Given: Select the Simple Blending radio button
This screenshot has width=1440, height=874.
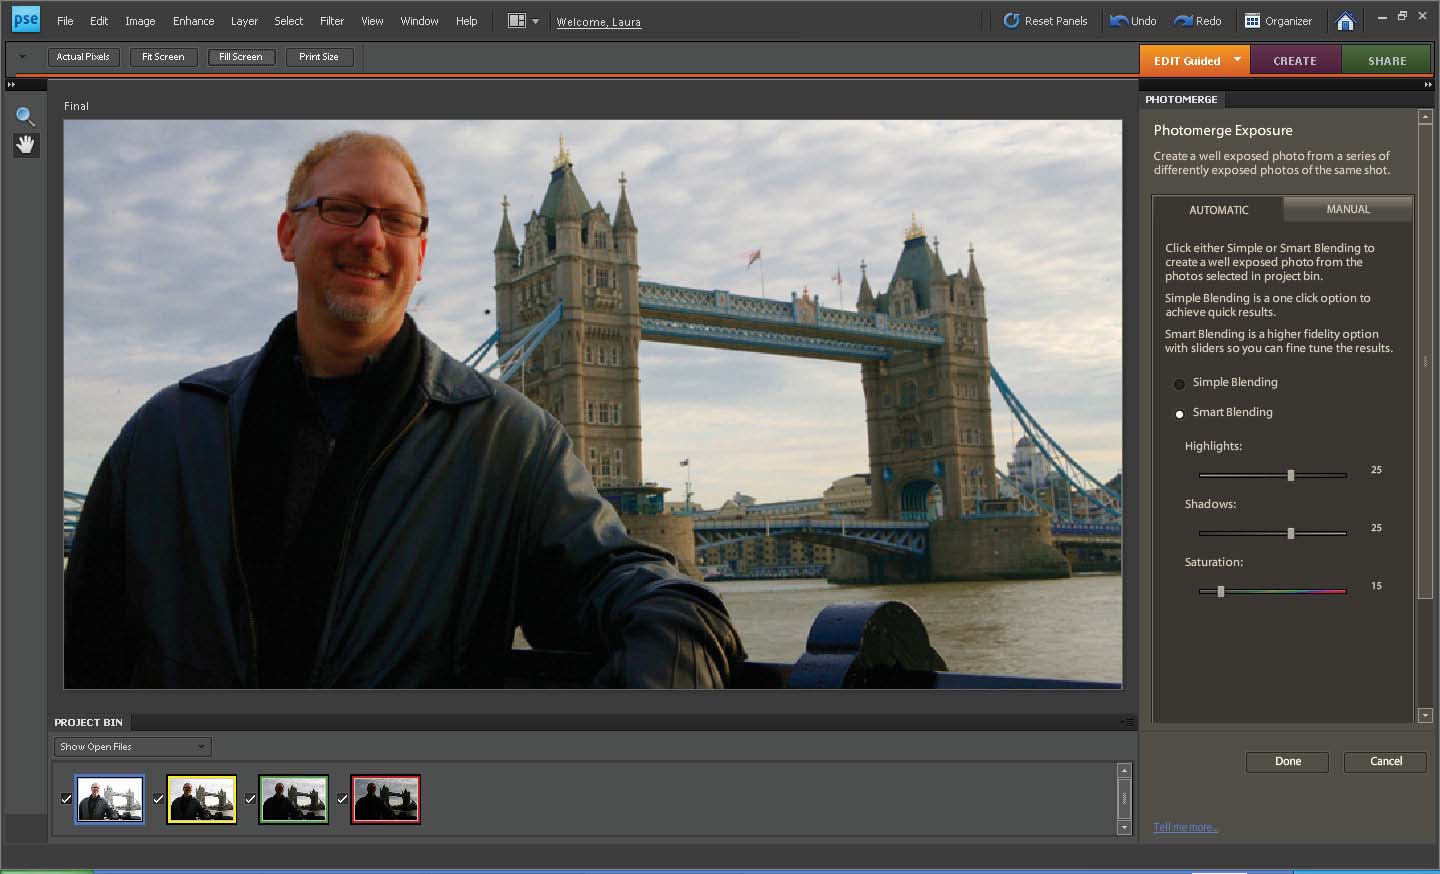Looking at the screenshot, I should click(x=1179, y=384).
